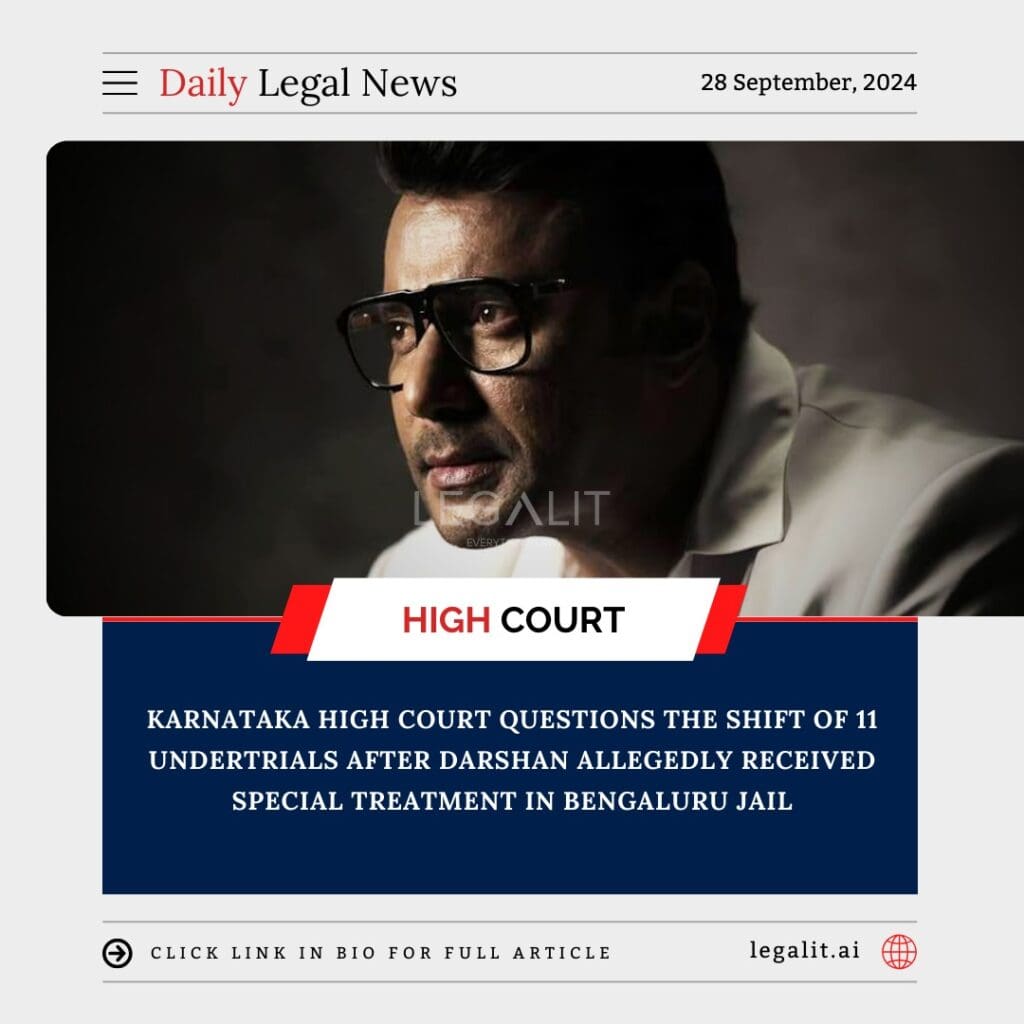
Task: Click the circled arrow icon
Action: [118, 953]
